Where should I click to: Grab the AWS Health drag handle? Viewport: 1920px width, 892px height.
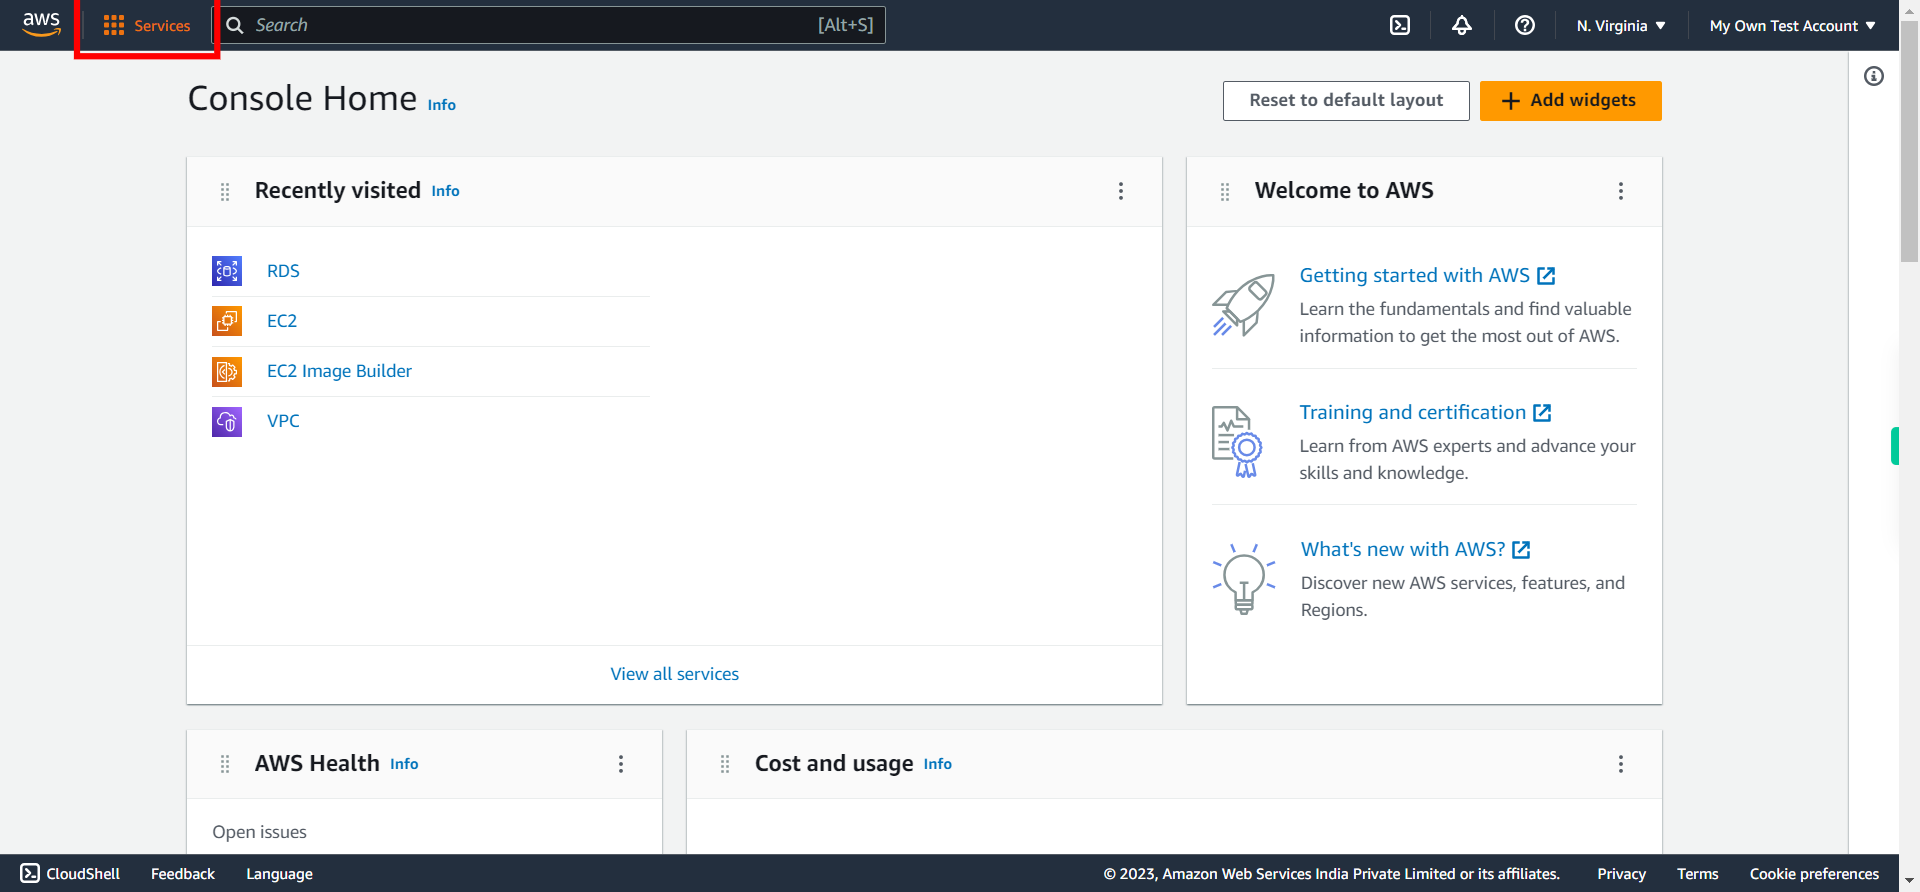pyautogui.click(x=225, y=764)
